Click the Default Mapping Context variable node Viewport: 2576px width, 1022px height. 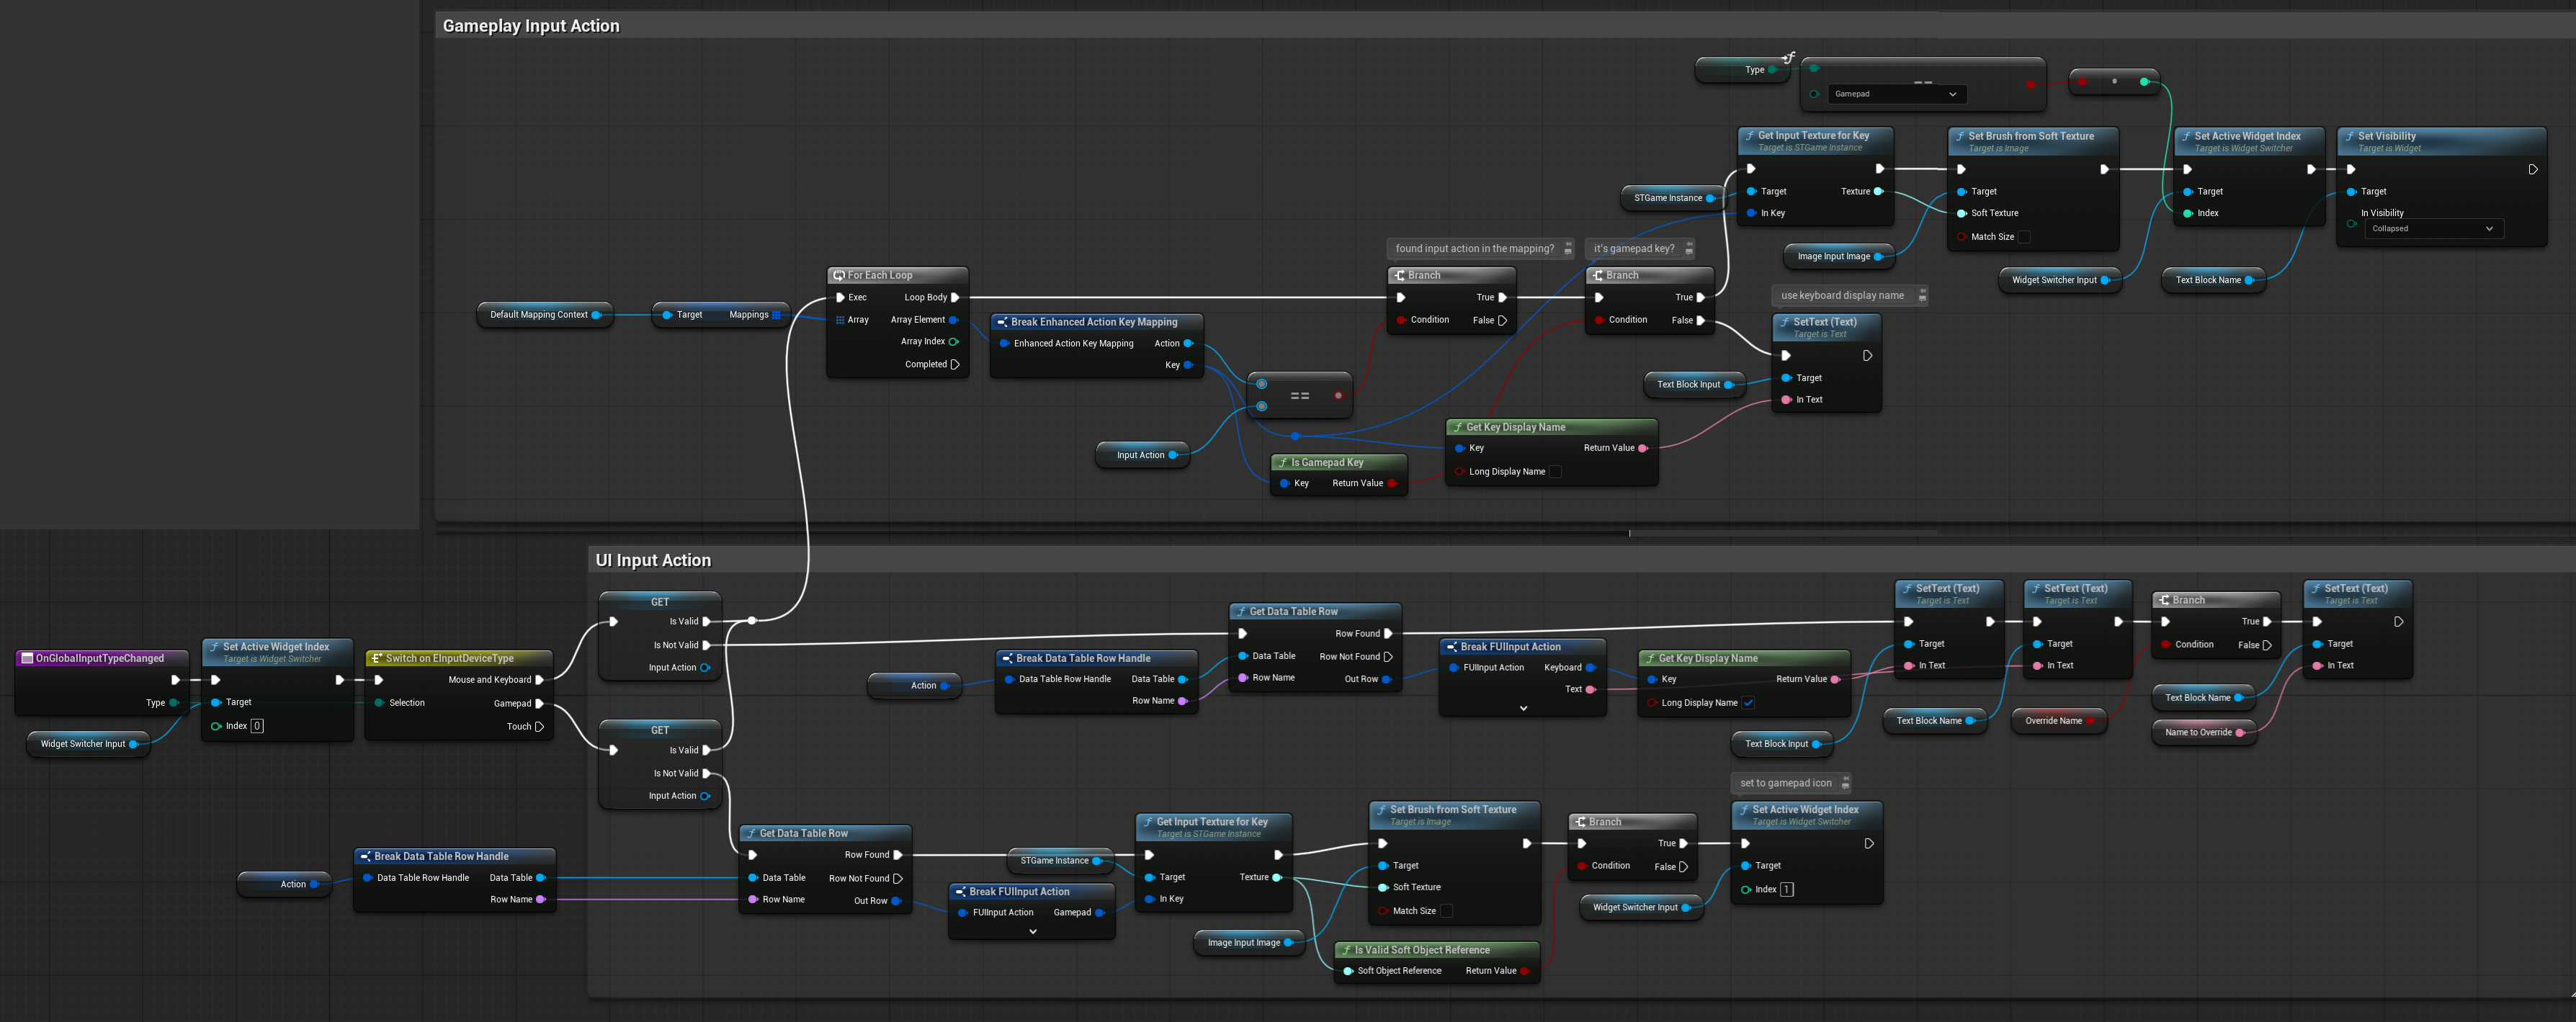point(538,315)
